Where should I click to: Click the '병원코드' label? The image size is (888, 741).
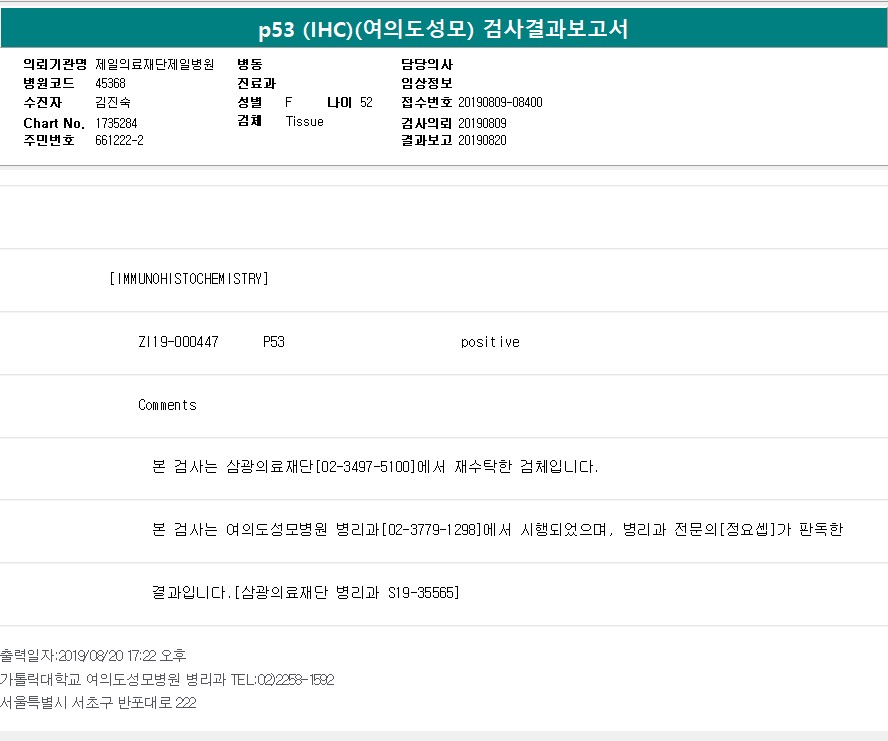coord(49,83)
